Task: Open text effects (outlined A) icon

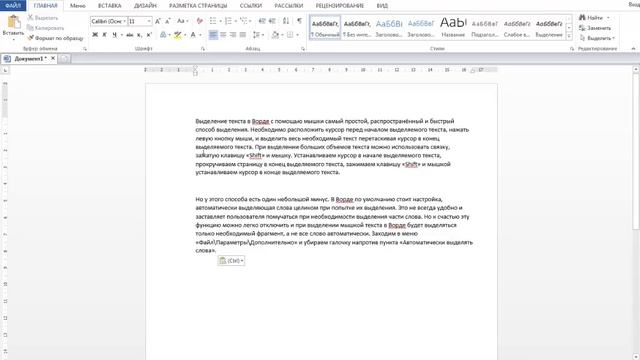Action: tap(163, 35)
